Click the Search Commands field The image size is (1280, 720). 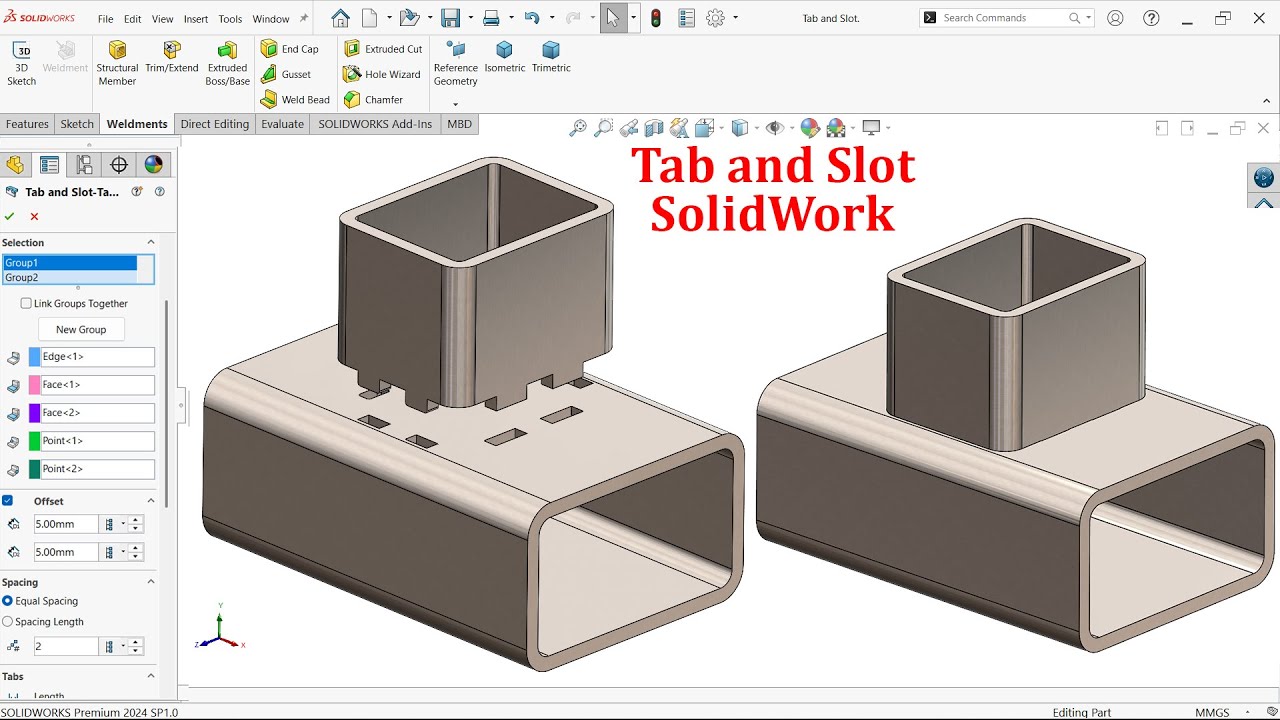1005,18
